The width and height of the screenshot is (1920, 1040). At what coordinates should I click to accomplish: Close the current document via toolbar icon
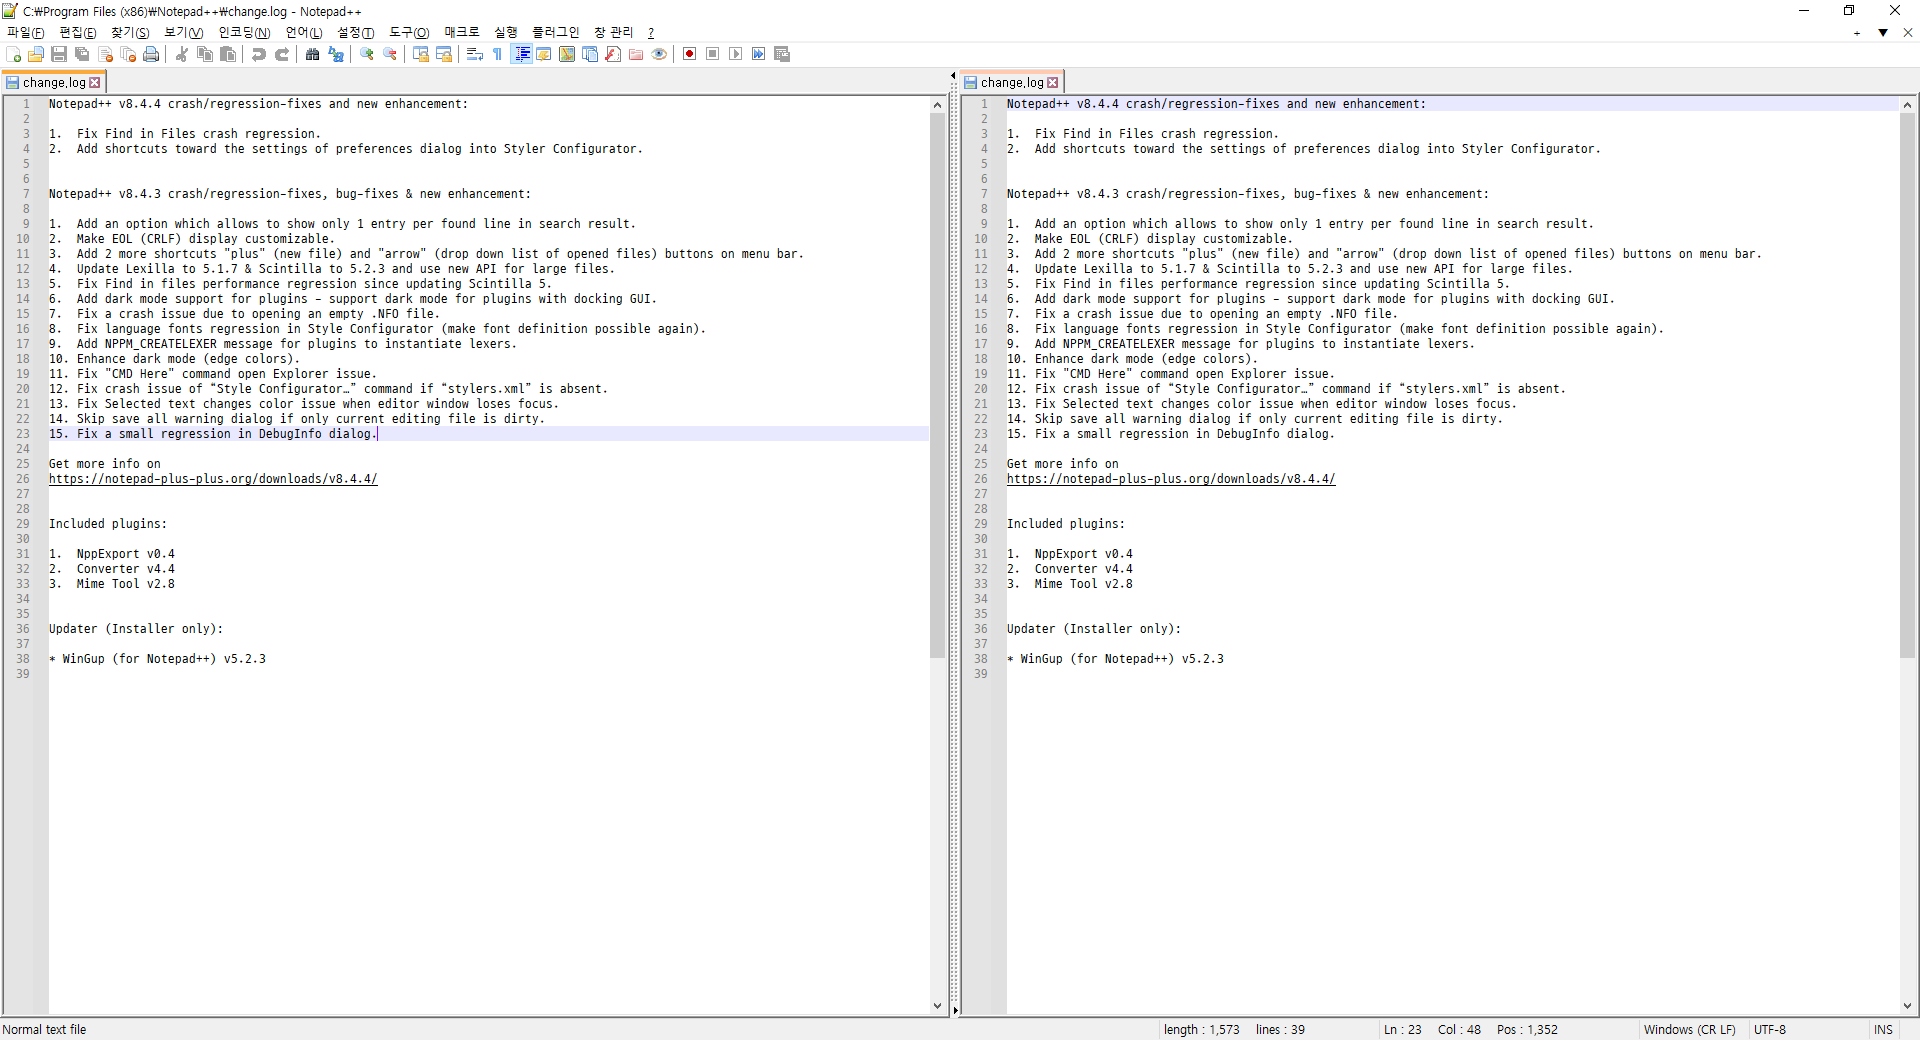click(x=105, y=54)
